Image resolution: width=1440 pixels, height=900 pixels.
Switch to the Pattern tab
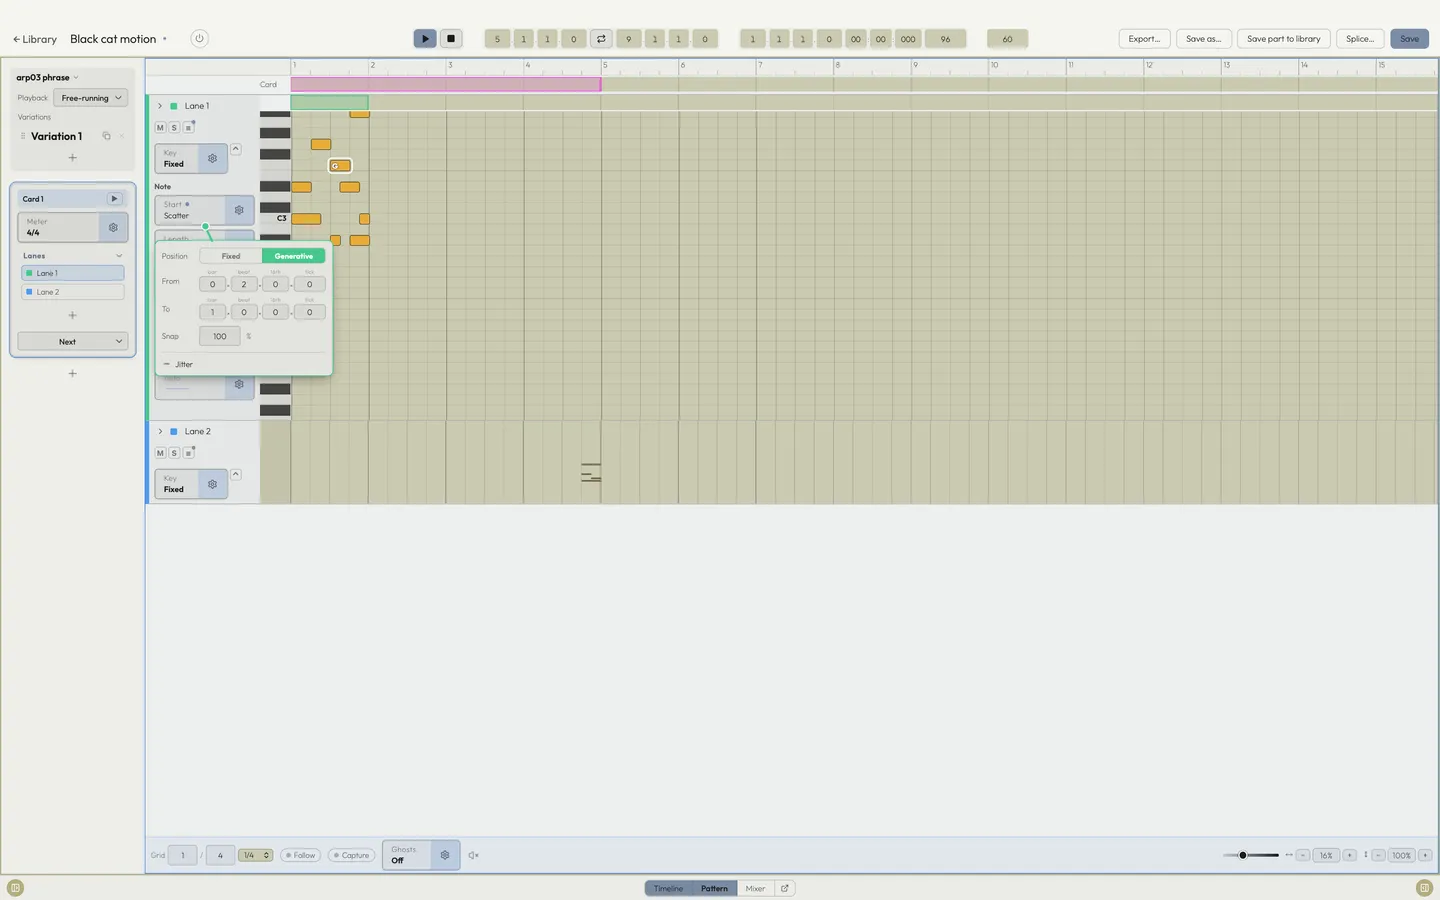[714, 888]
